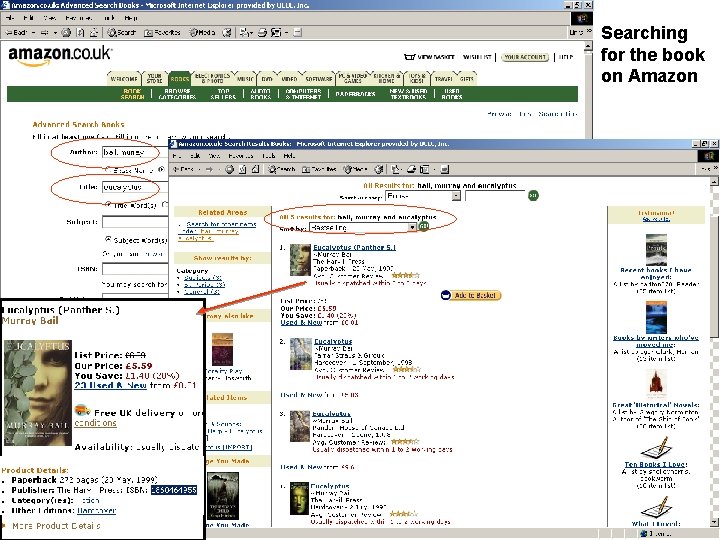
Task: Open the DVD tab on Amazon
Action: [267, 79]
